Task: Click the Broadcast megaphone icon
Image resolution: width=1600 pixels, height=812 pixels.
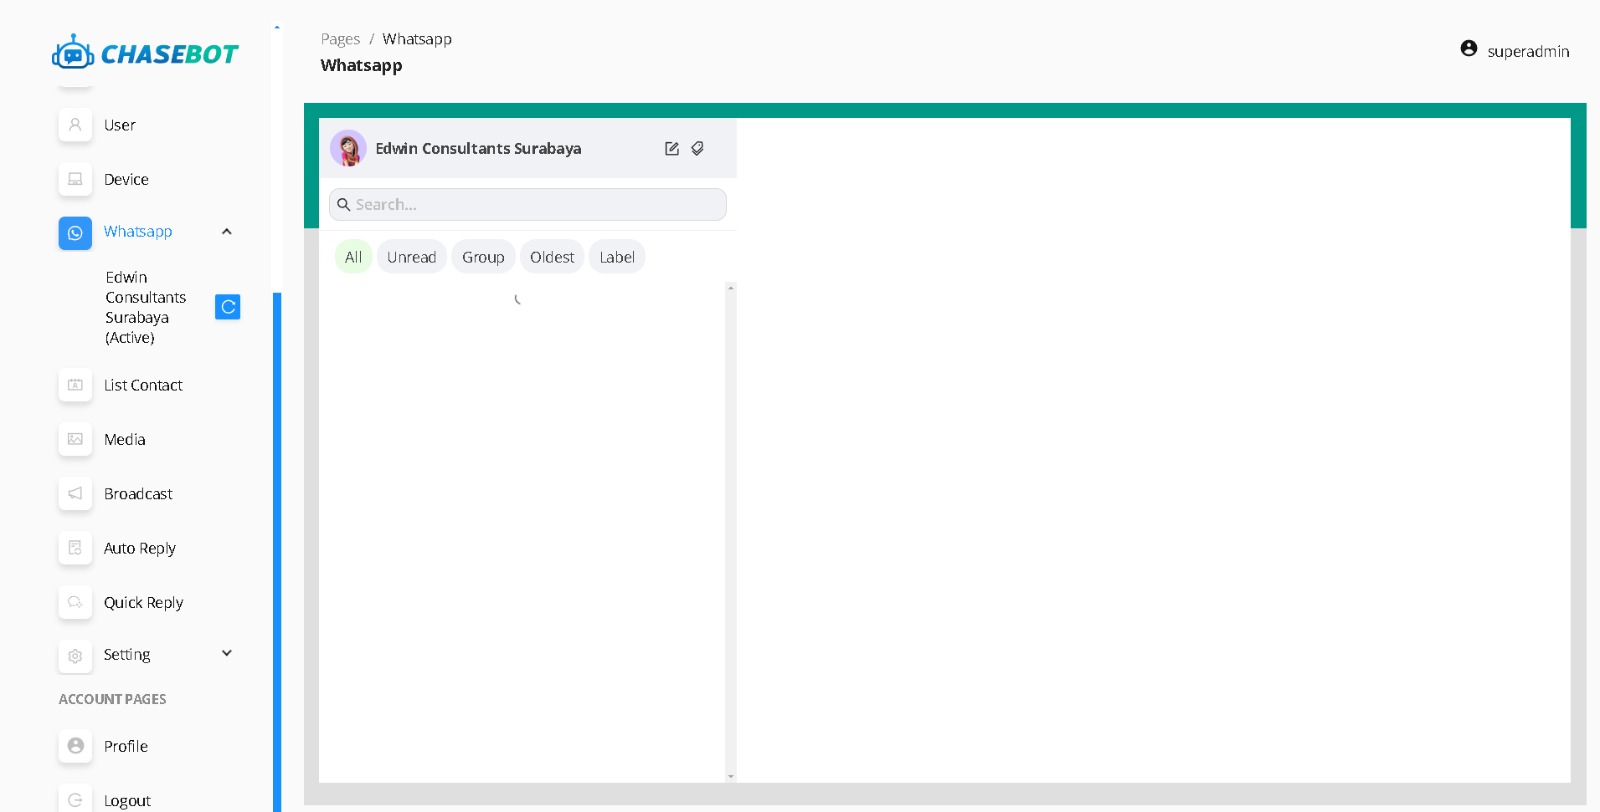Action: tap(75, 494)
